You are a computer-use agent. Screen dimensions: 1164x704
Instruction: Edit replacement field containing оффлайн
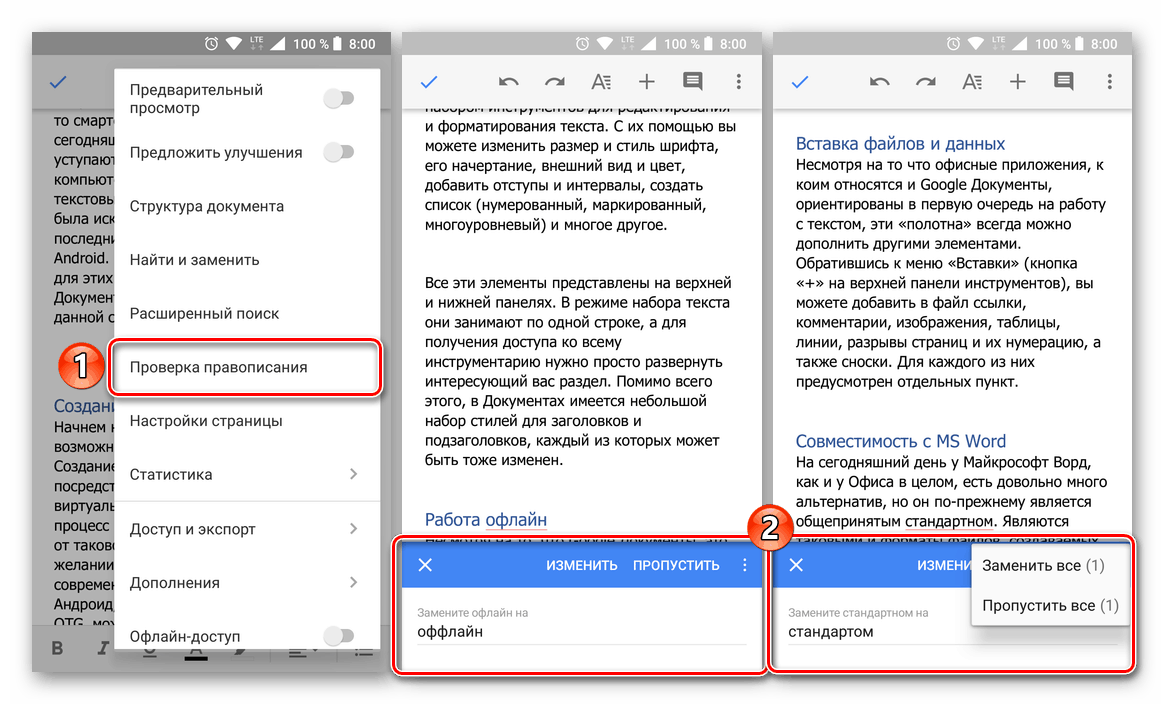point(581,632)
